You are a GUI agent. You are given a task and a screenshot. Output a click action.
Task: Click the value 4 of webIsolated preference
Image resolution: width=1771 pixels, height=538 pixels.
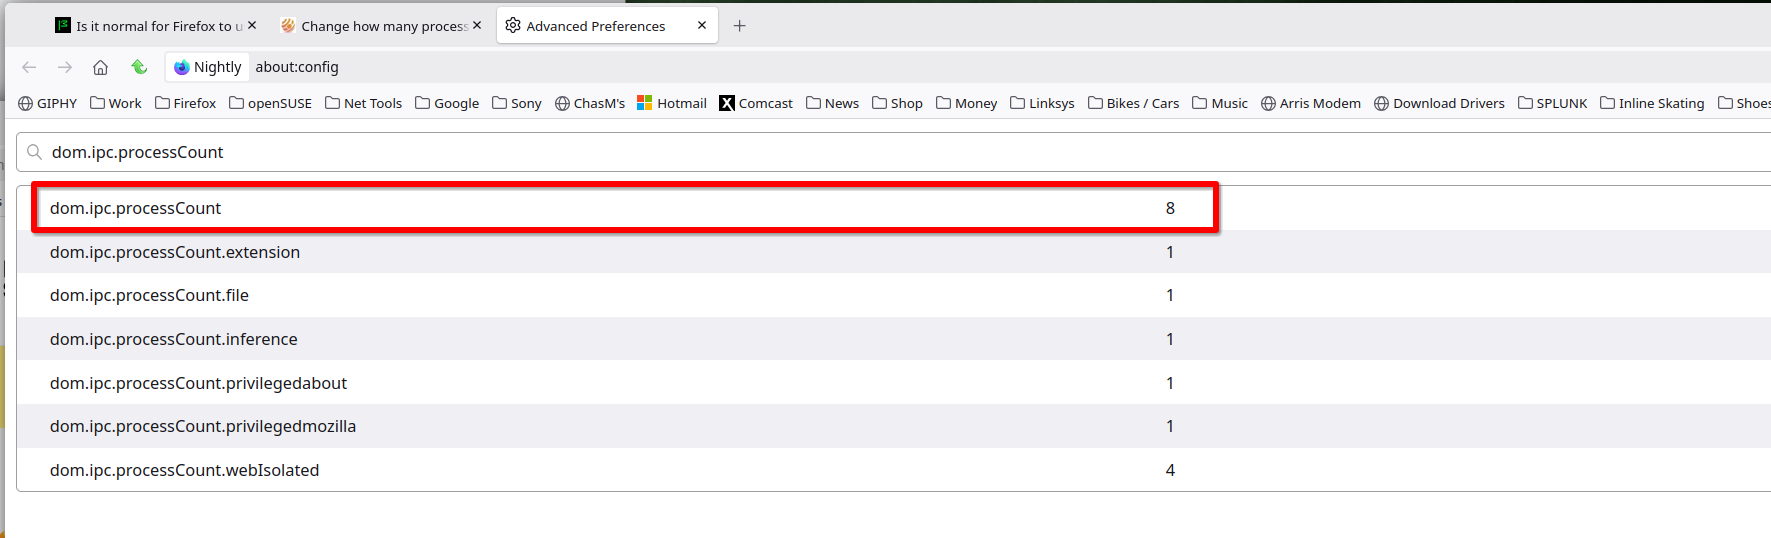click(x=1170, y=470)
